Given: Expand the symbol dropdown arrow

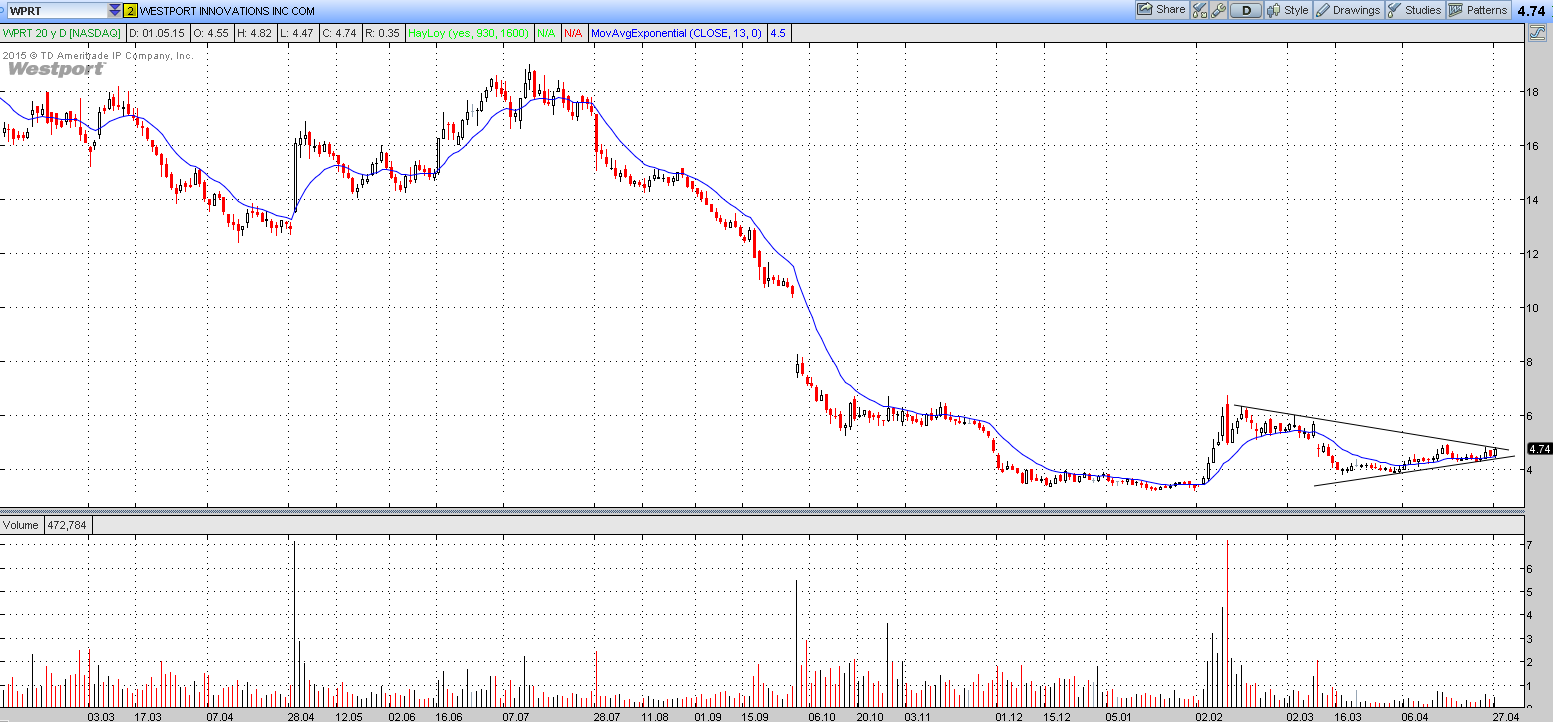Looking at the screenshot, I should (113, 11).
